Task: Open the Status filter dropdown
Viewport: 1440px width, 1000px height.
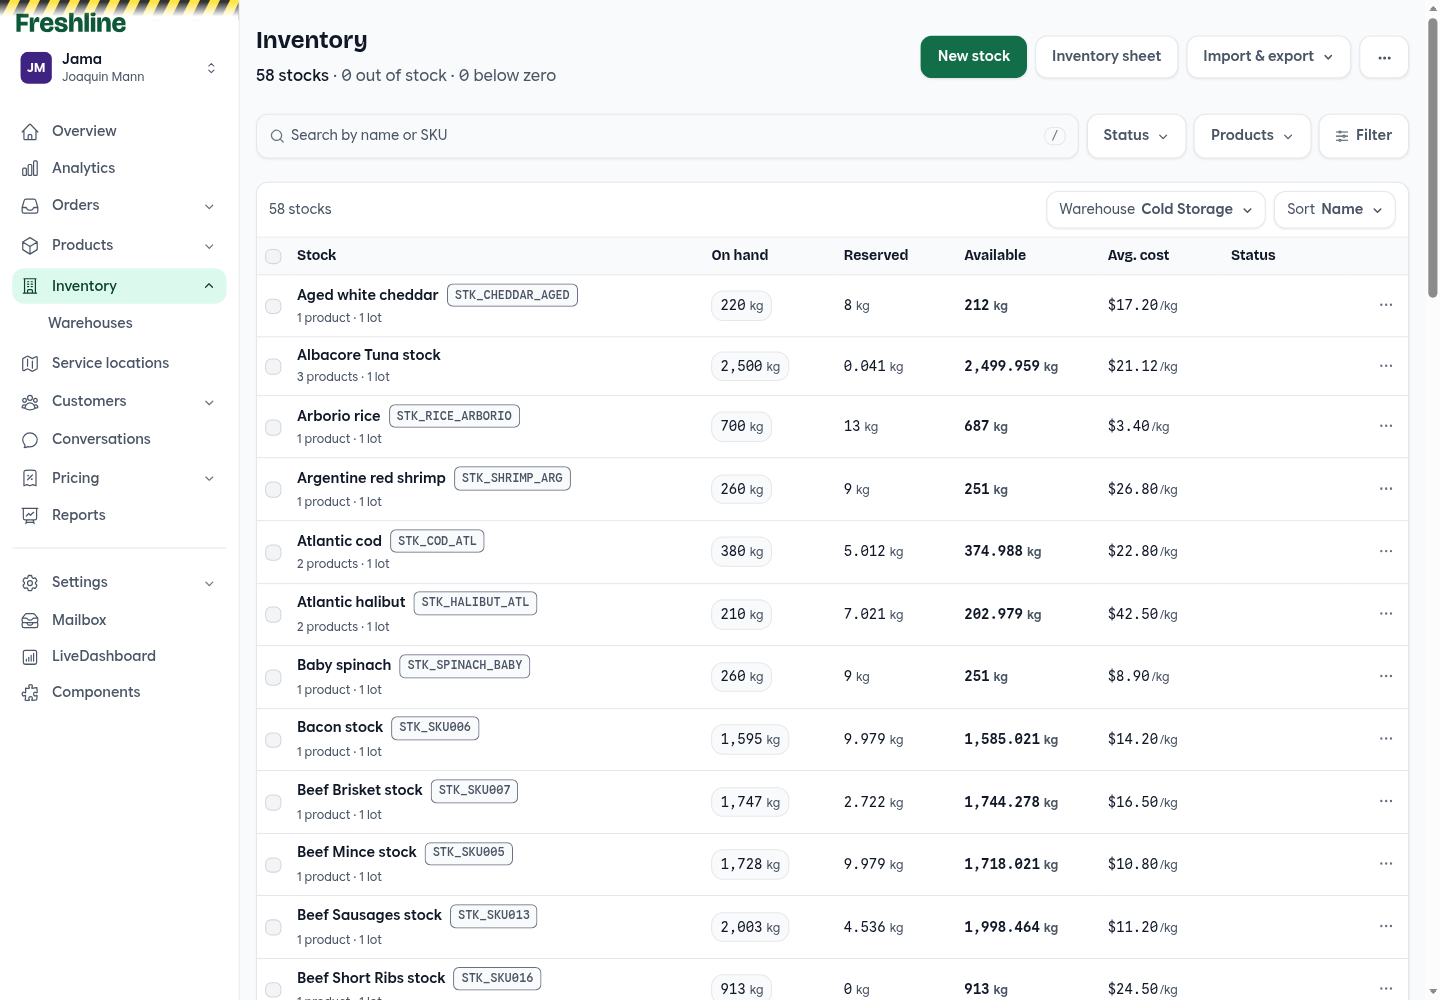Action: click(x=1136, y=136)
